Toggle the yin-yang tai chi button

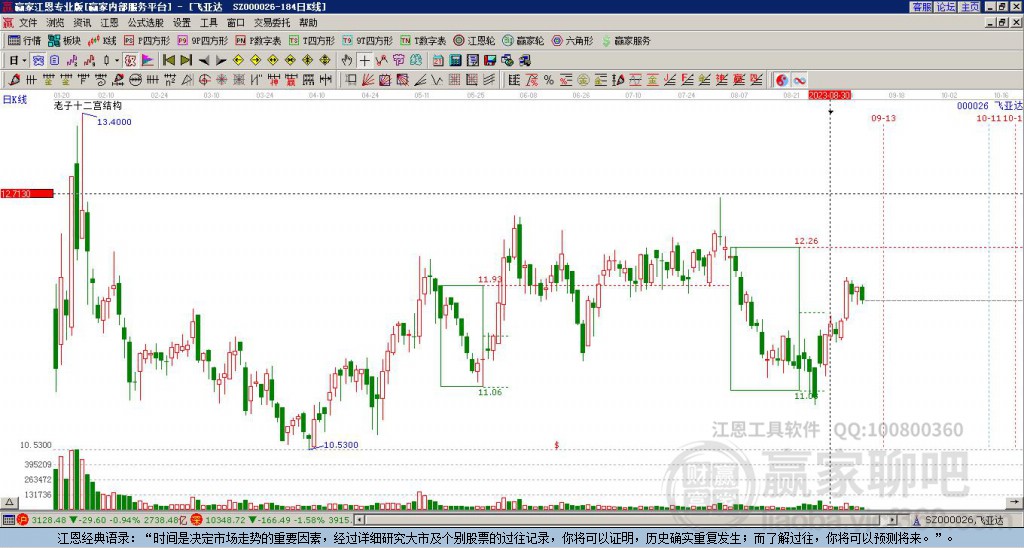[x=782, y=80]
